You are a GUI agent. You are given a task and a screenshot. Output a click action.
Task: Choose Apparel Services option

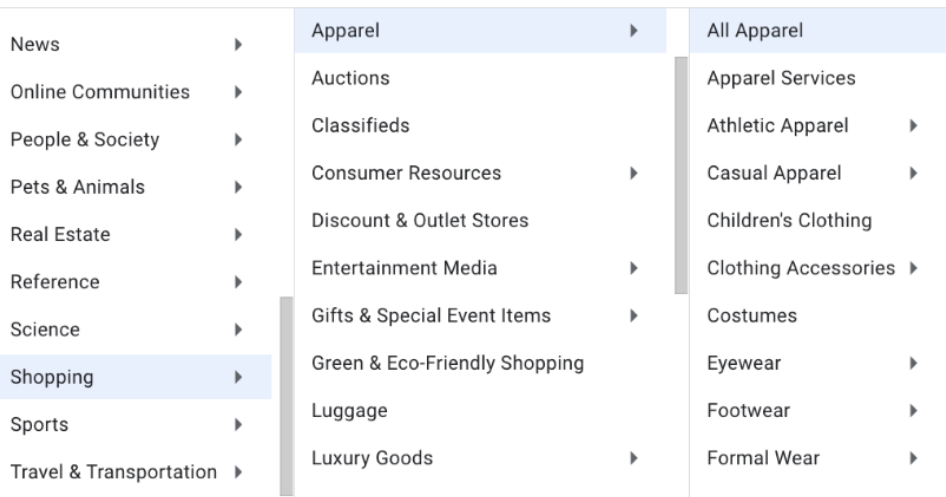pos(780,78)
